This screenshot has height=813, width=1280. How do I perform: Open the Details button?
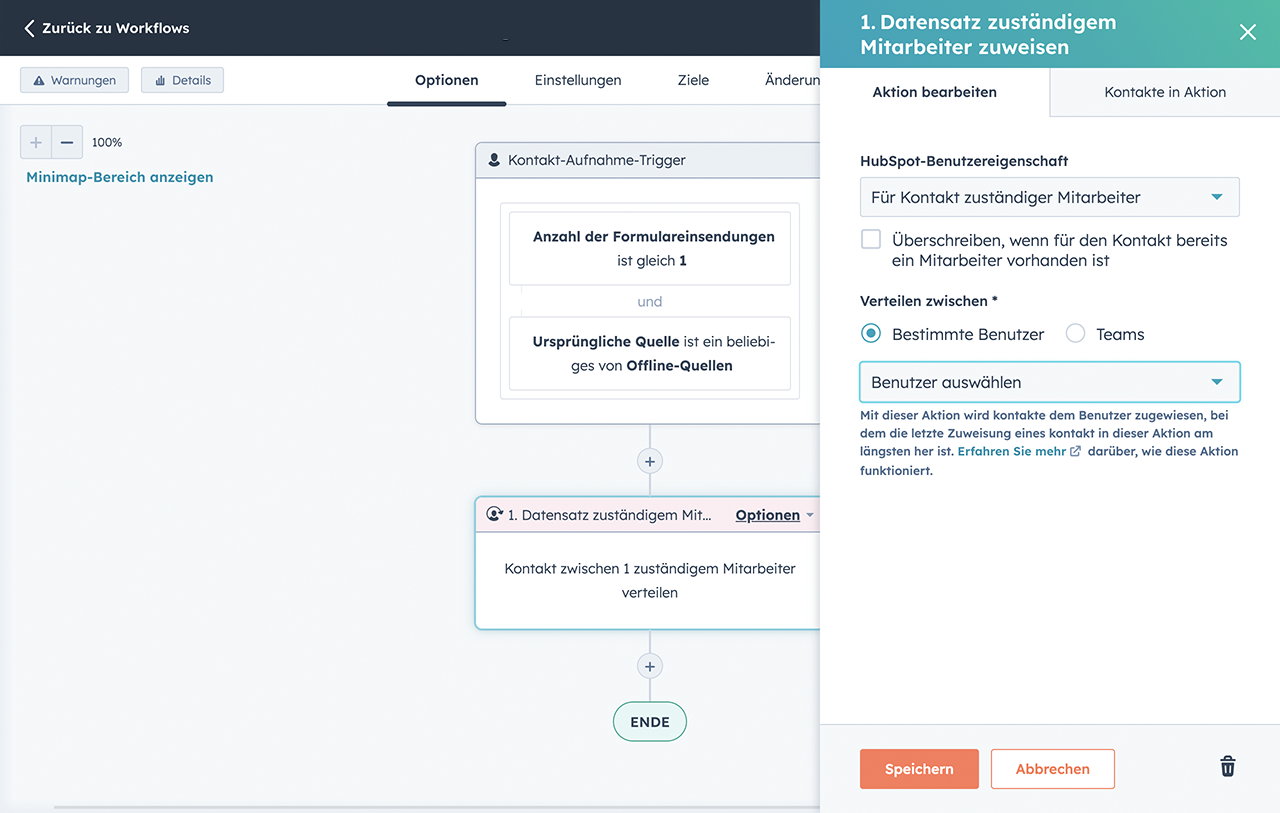coord(183,80)
